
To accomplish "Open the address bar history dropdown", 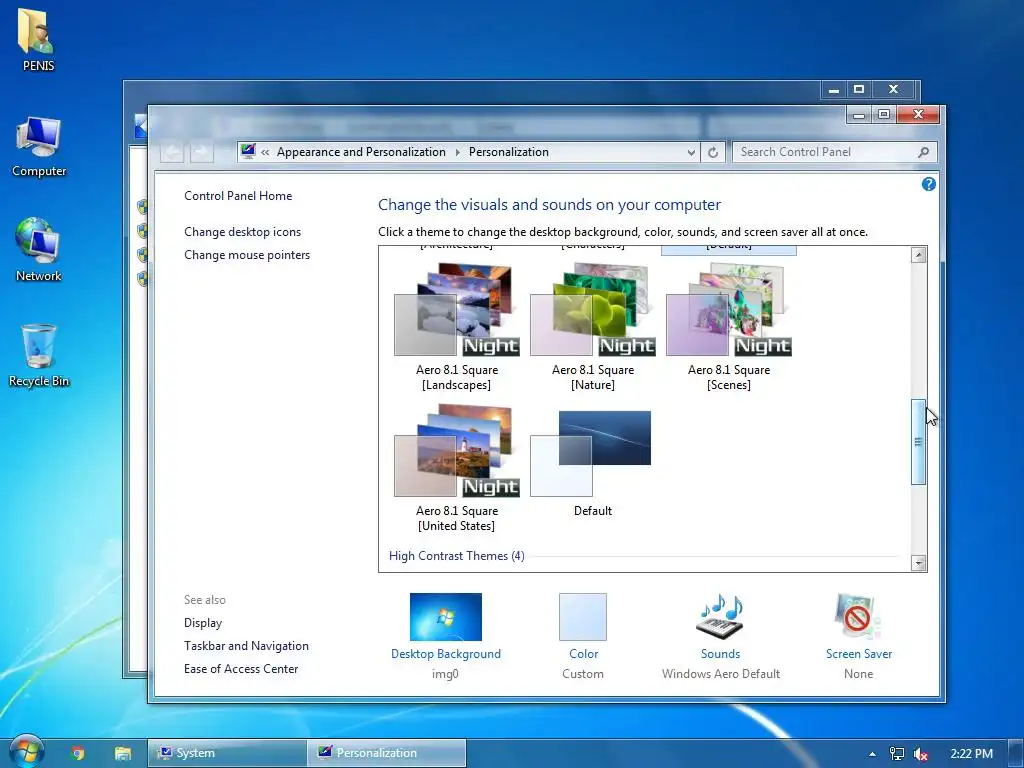I will (x=691, y=152).
